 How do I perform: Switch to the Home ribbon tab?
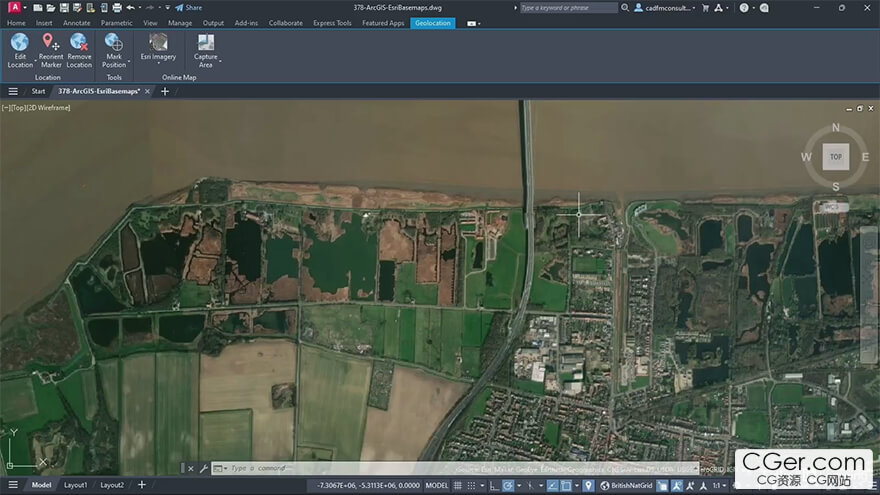pos(16,23)
